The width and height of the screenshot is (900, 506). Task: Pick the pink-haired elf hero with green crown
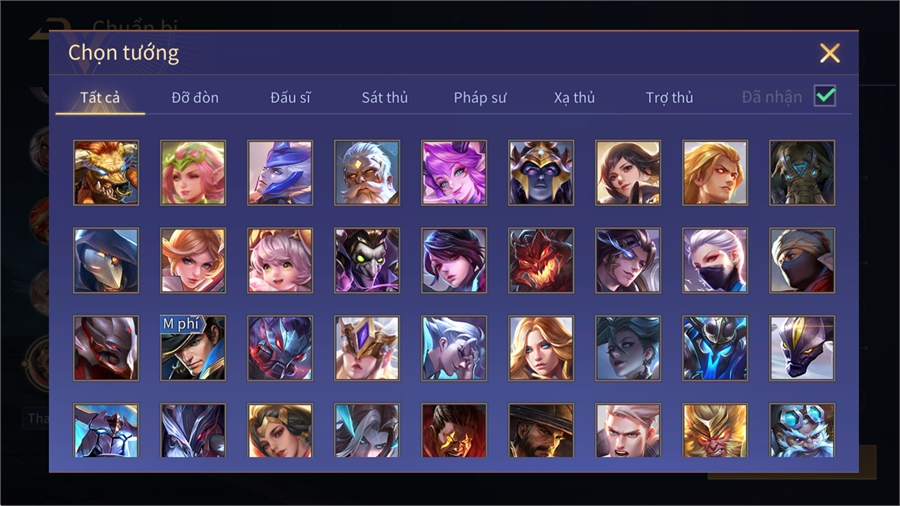click(x=193, y=173)
